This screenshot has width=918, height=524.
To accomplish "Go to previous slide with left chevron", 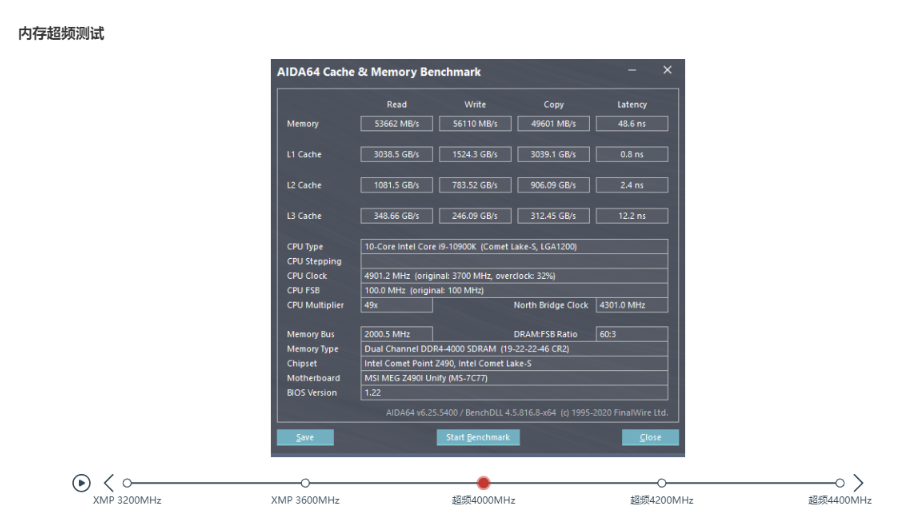I will (109, 483).
